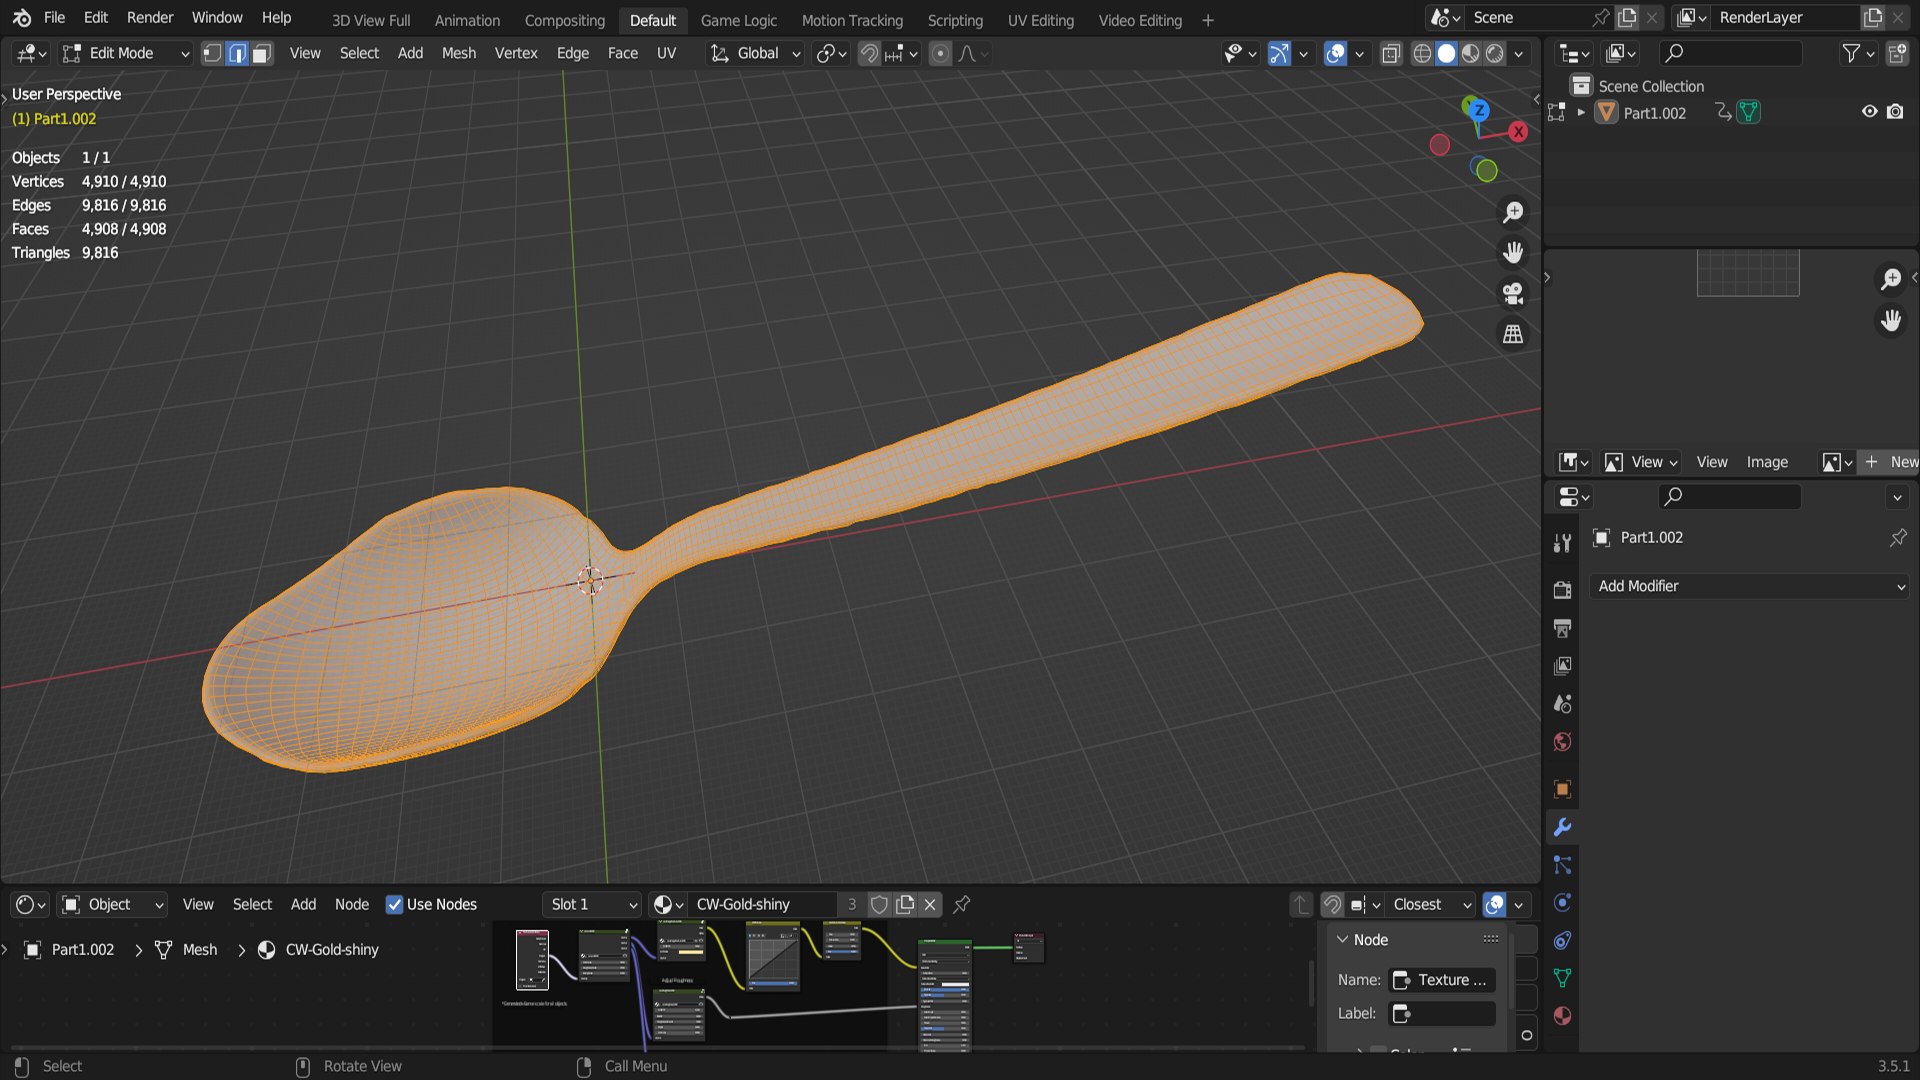Open the Render properties tab icon
Image resolution: width=1920 pixels, height=1080 pixels.
coord(1562,590)
